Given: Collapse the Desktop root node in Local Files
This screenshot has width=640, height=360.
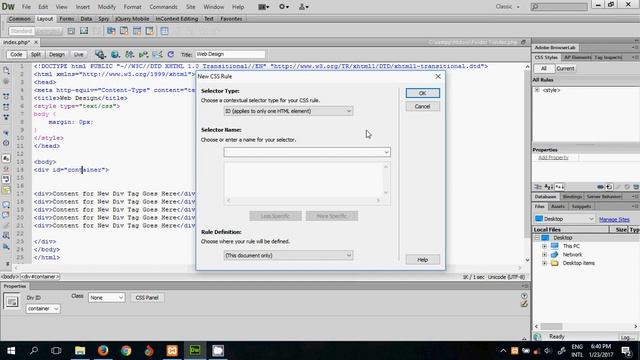Looking at the screenshot, I should (x=537, y=238).
